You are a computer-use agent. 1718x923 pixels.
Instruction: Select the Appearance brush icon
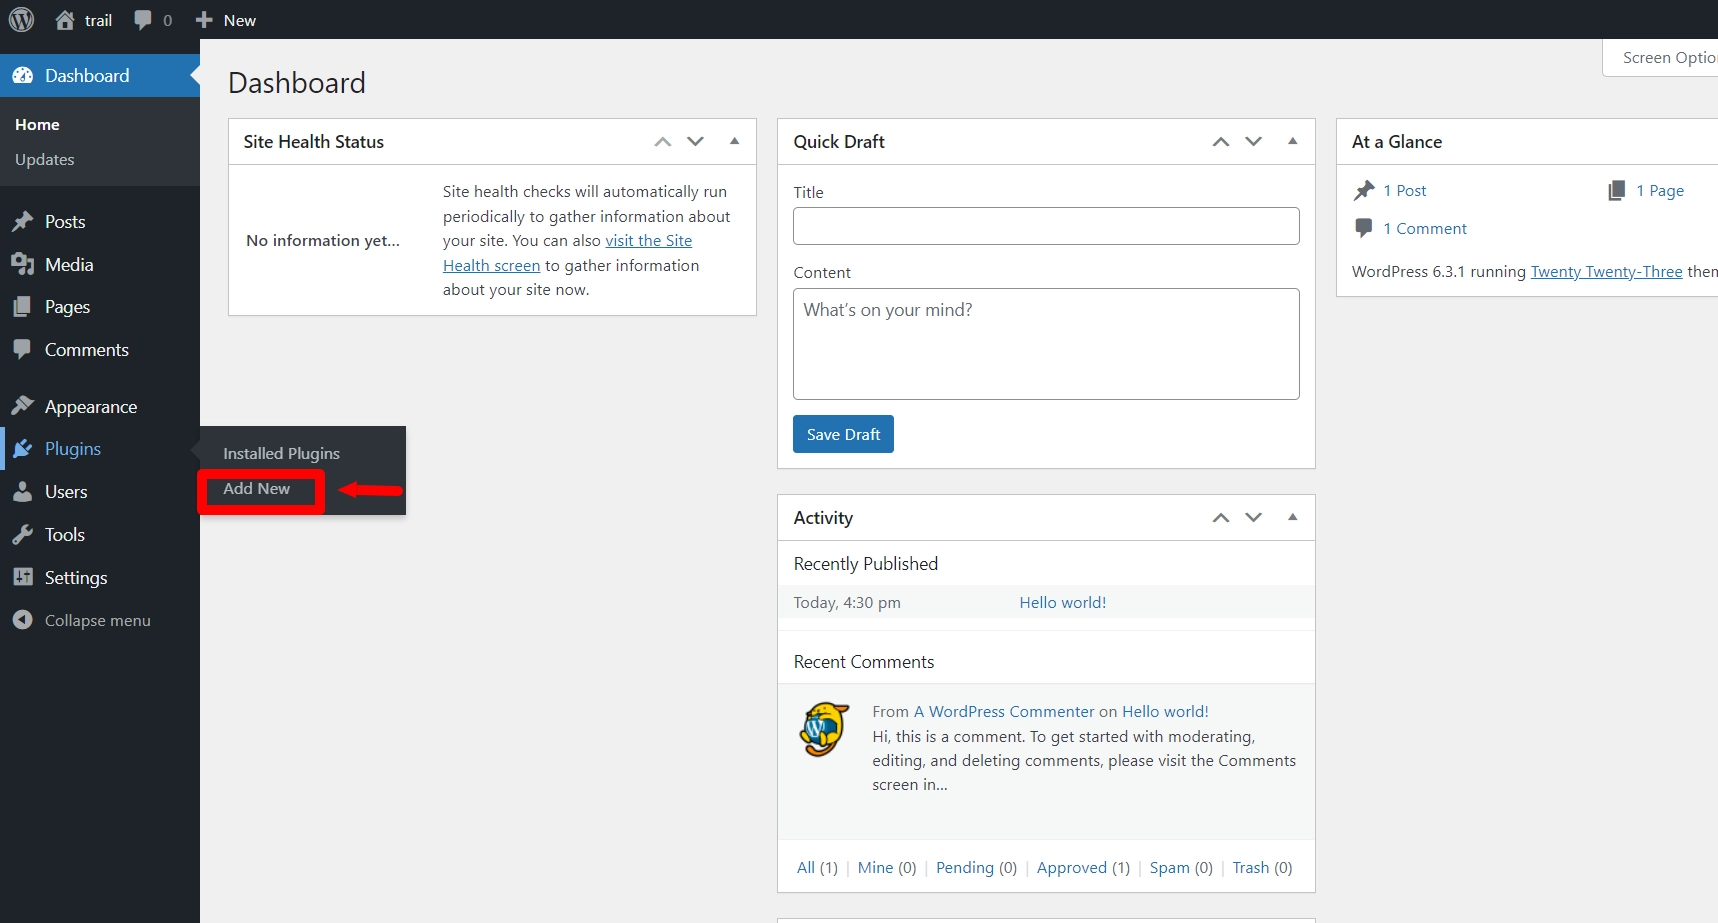point(24,406)
